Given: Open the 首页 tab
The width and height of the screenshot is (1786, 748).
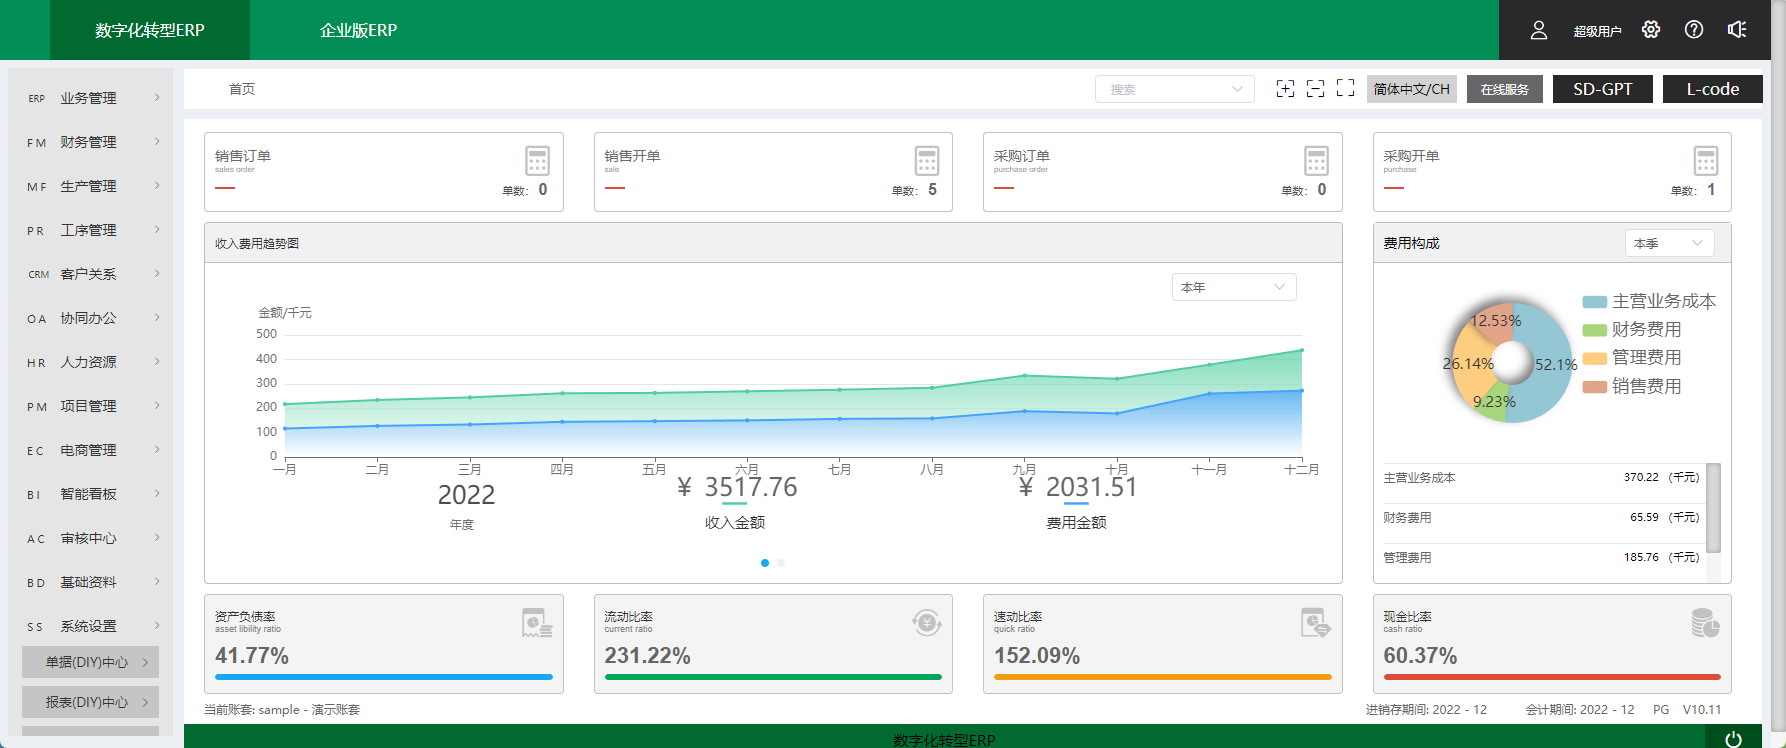Looking at the screenshot, I should pos(242,89).
